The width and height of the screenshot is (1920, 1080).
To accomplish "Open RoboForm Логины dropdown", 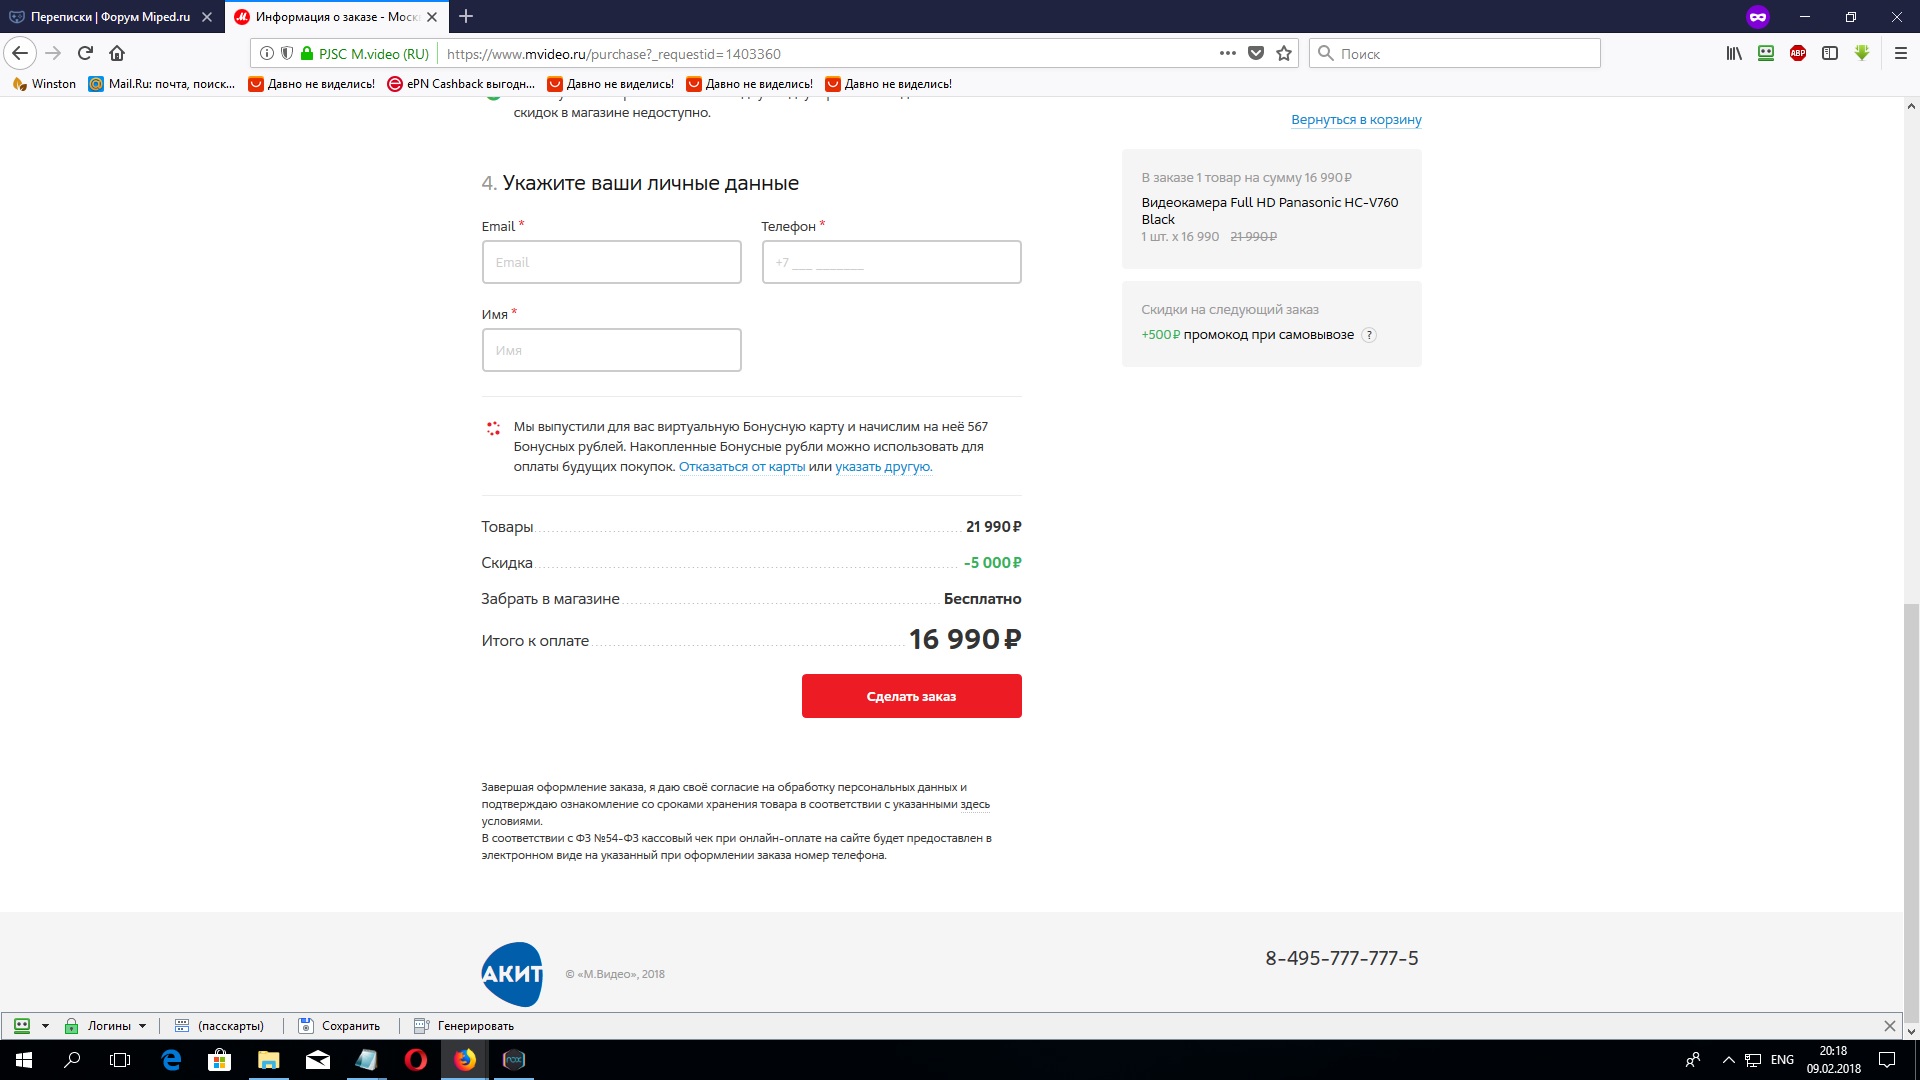I will coord(106,1026).
